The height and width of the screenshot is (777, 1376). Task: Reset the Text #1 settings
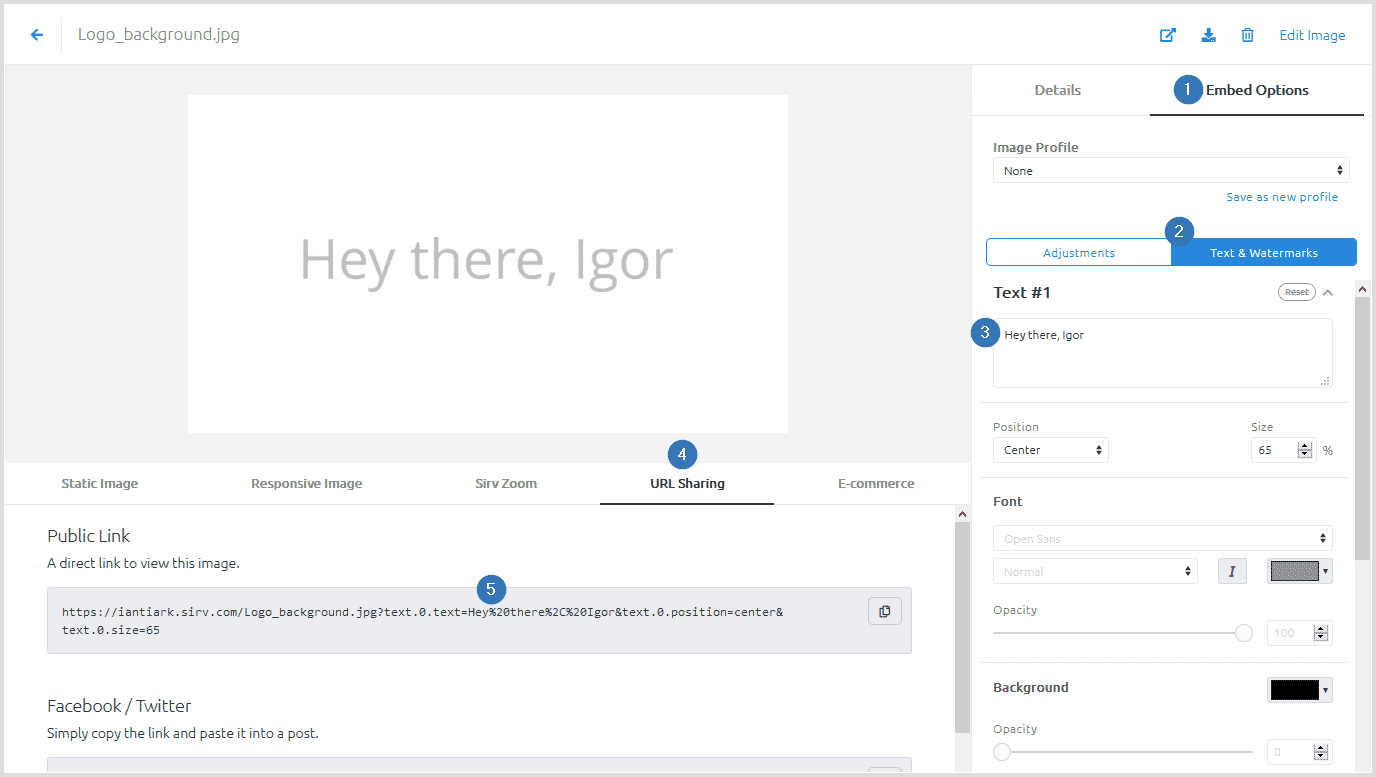coord(1296,292)
